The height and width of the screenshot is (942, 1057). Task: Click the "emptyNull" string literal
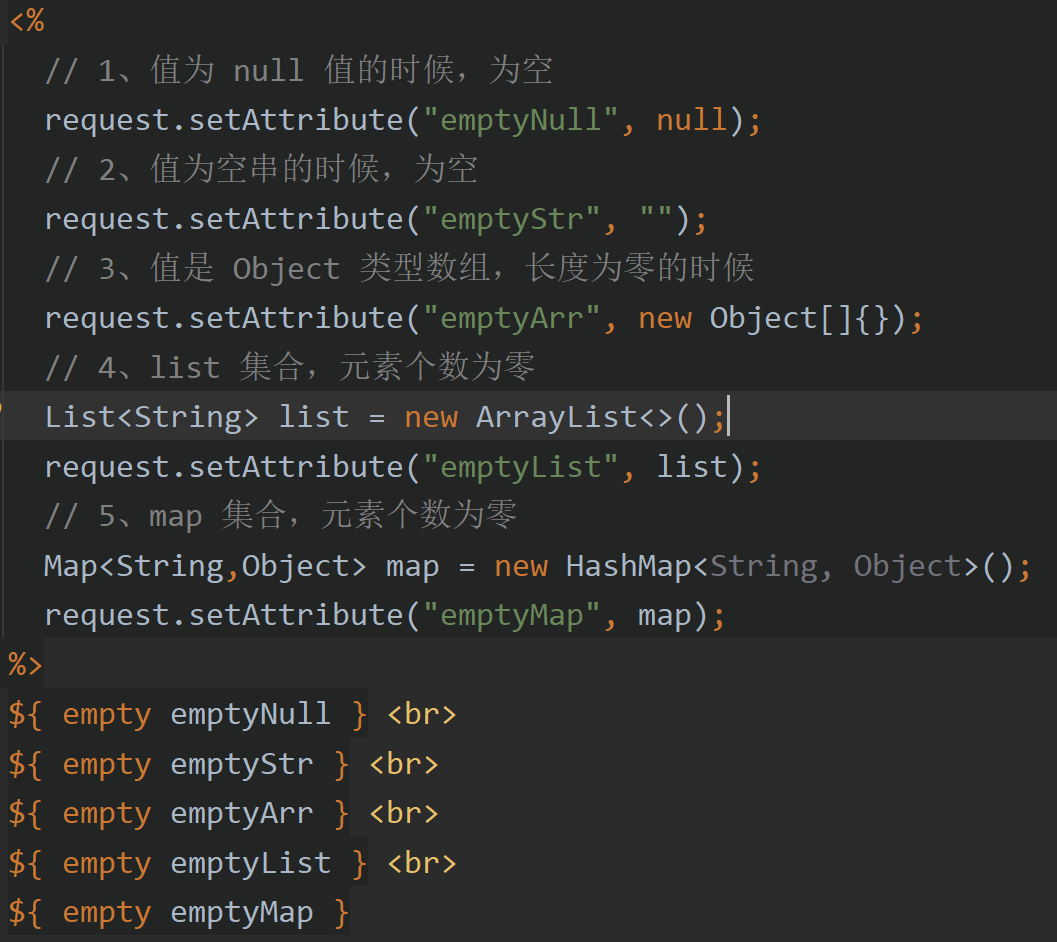coord(521,121)
